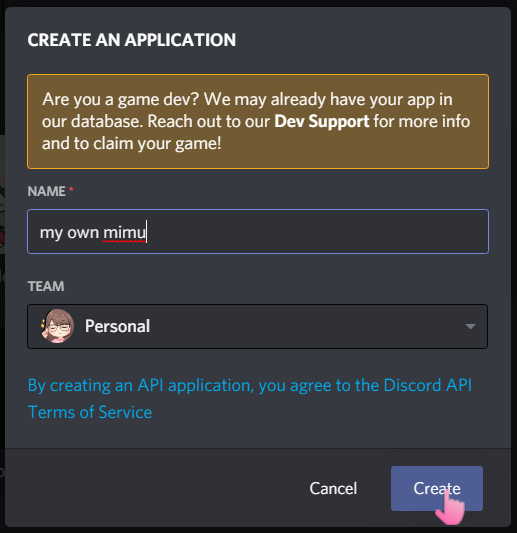Click the Personal team avatar icon
Image resolution: width=517 pixels, height=533 pixels.
57,326
